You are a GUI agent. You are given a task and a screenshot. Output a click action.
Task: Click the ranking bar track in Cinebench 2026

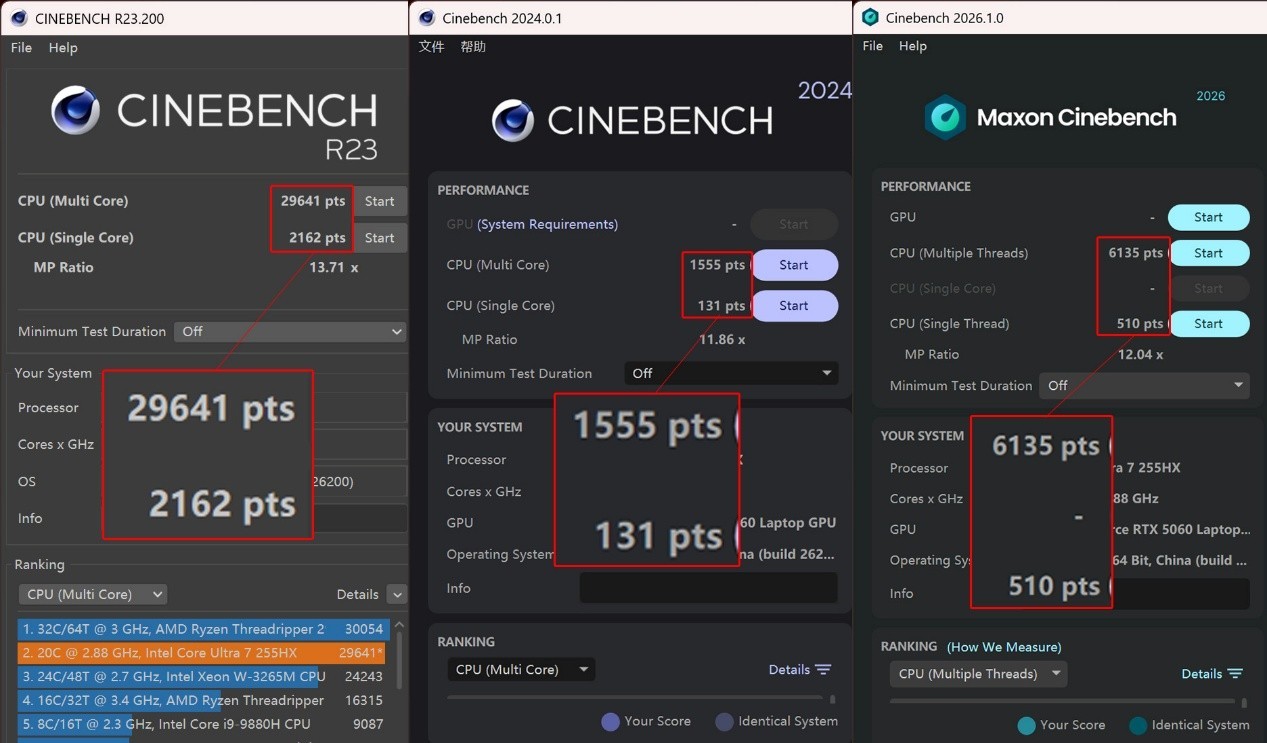click(1062, 701)
